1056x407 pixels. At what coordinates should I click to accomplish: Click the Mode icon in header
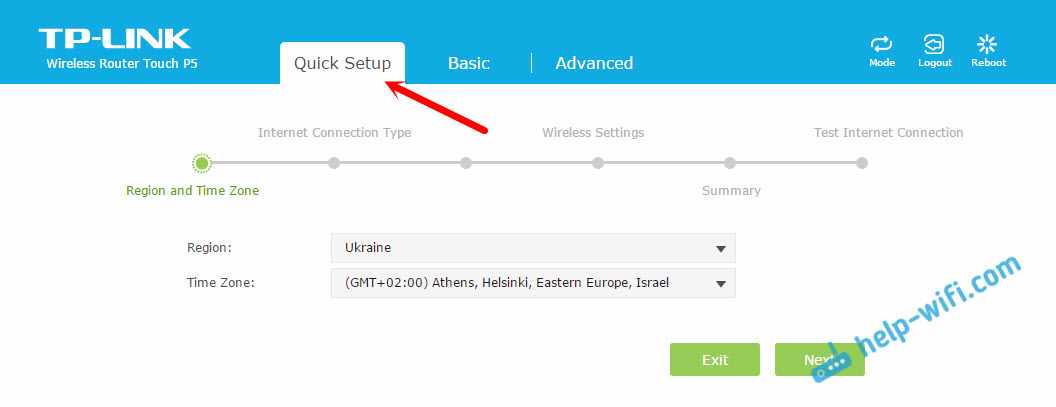point(881,45)
